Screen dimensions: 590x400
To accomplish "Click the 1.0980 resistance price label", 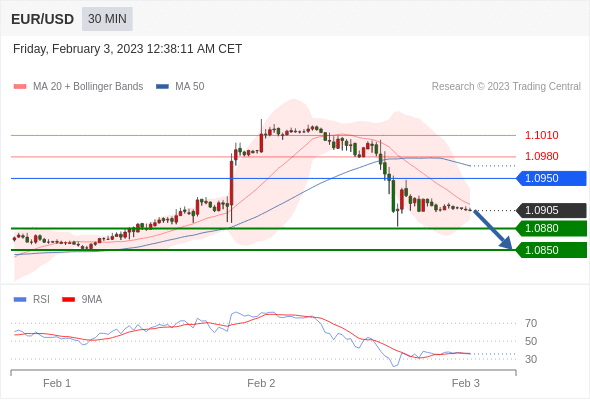I will 541,156.
